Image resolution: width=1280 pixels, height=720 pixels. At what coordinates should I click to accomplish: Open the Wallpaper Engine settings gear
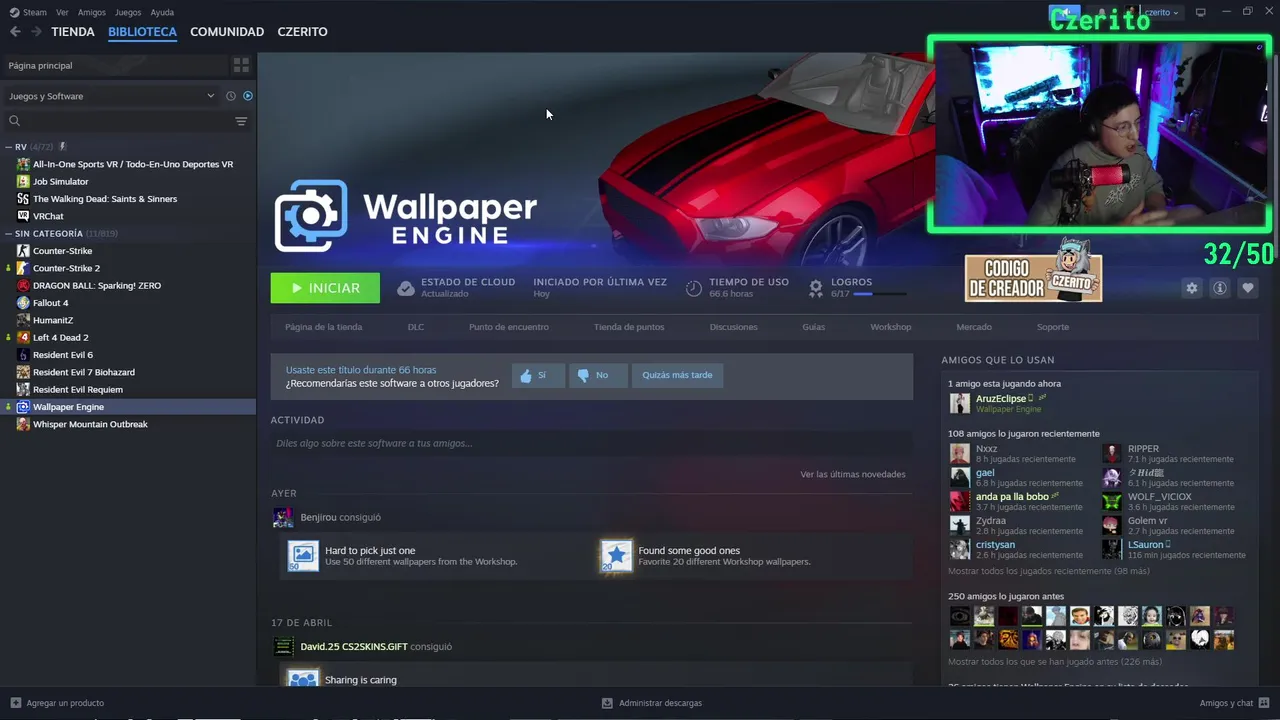coord(1191,288)
